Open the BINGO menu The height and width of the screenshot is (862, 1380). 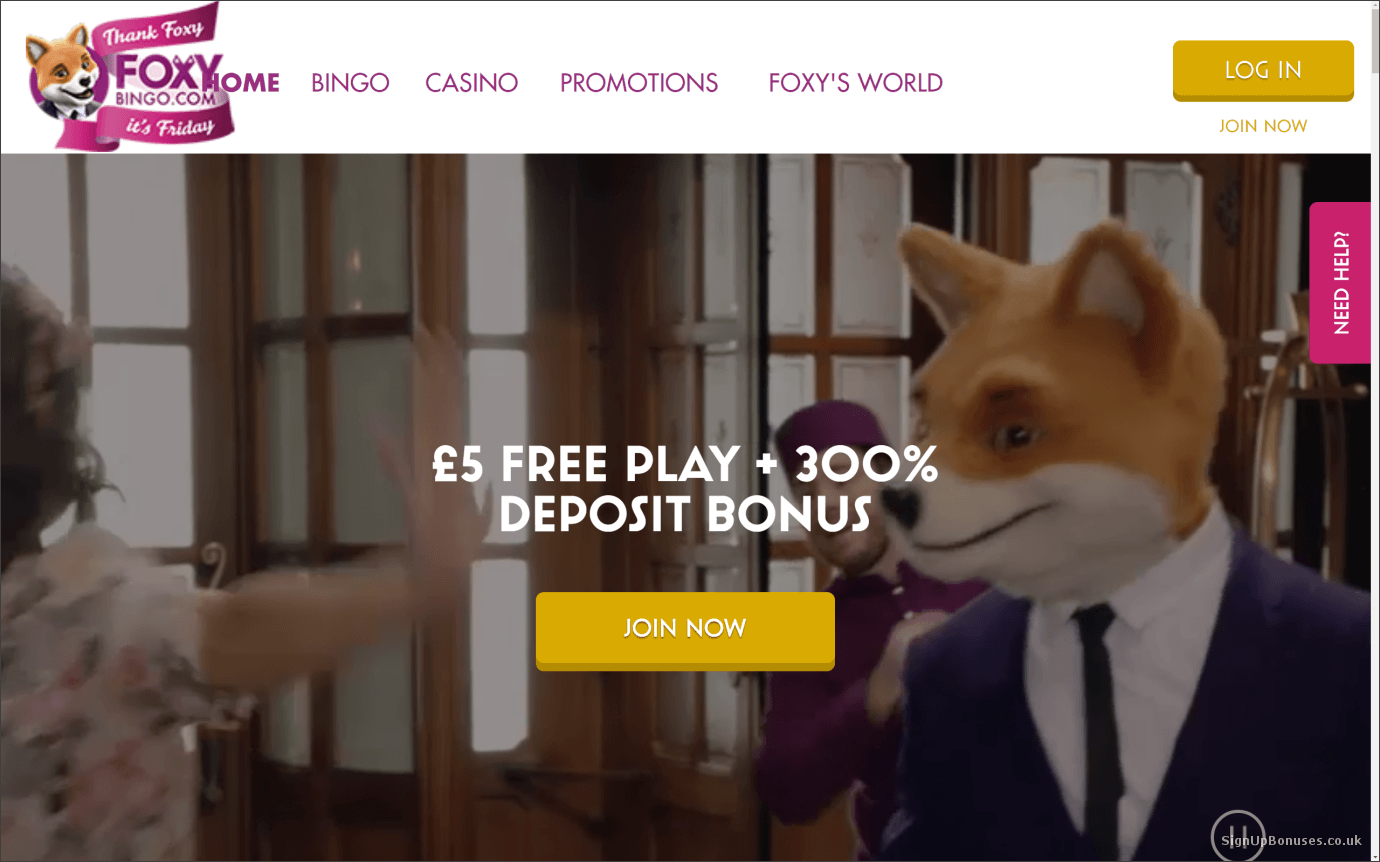pyautogui.click(x=350, y=82)
